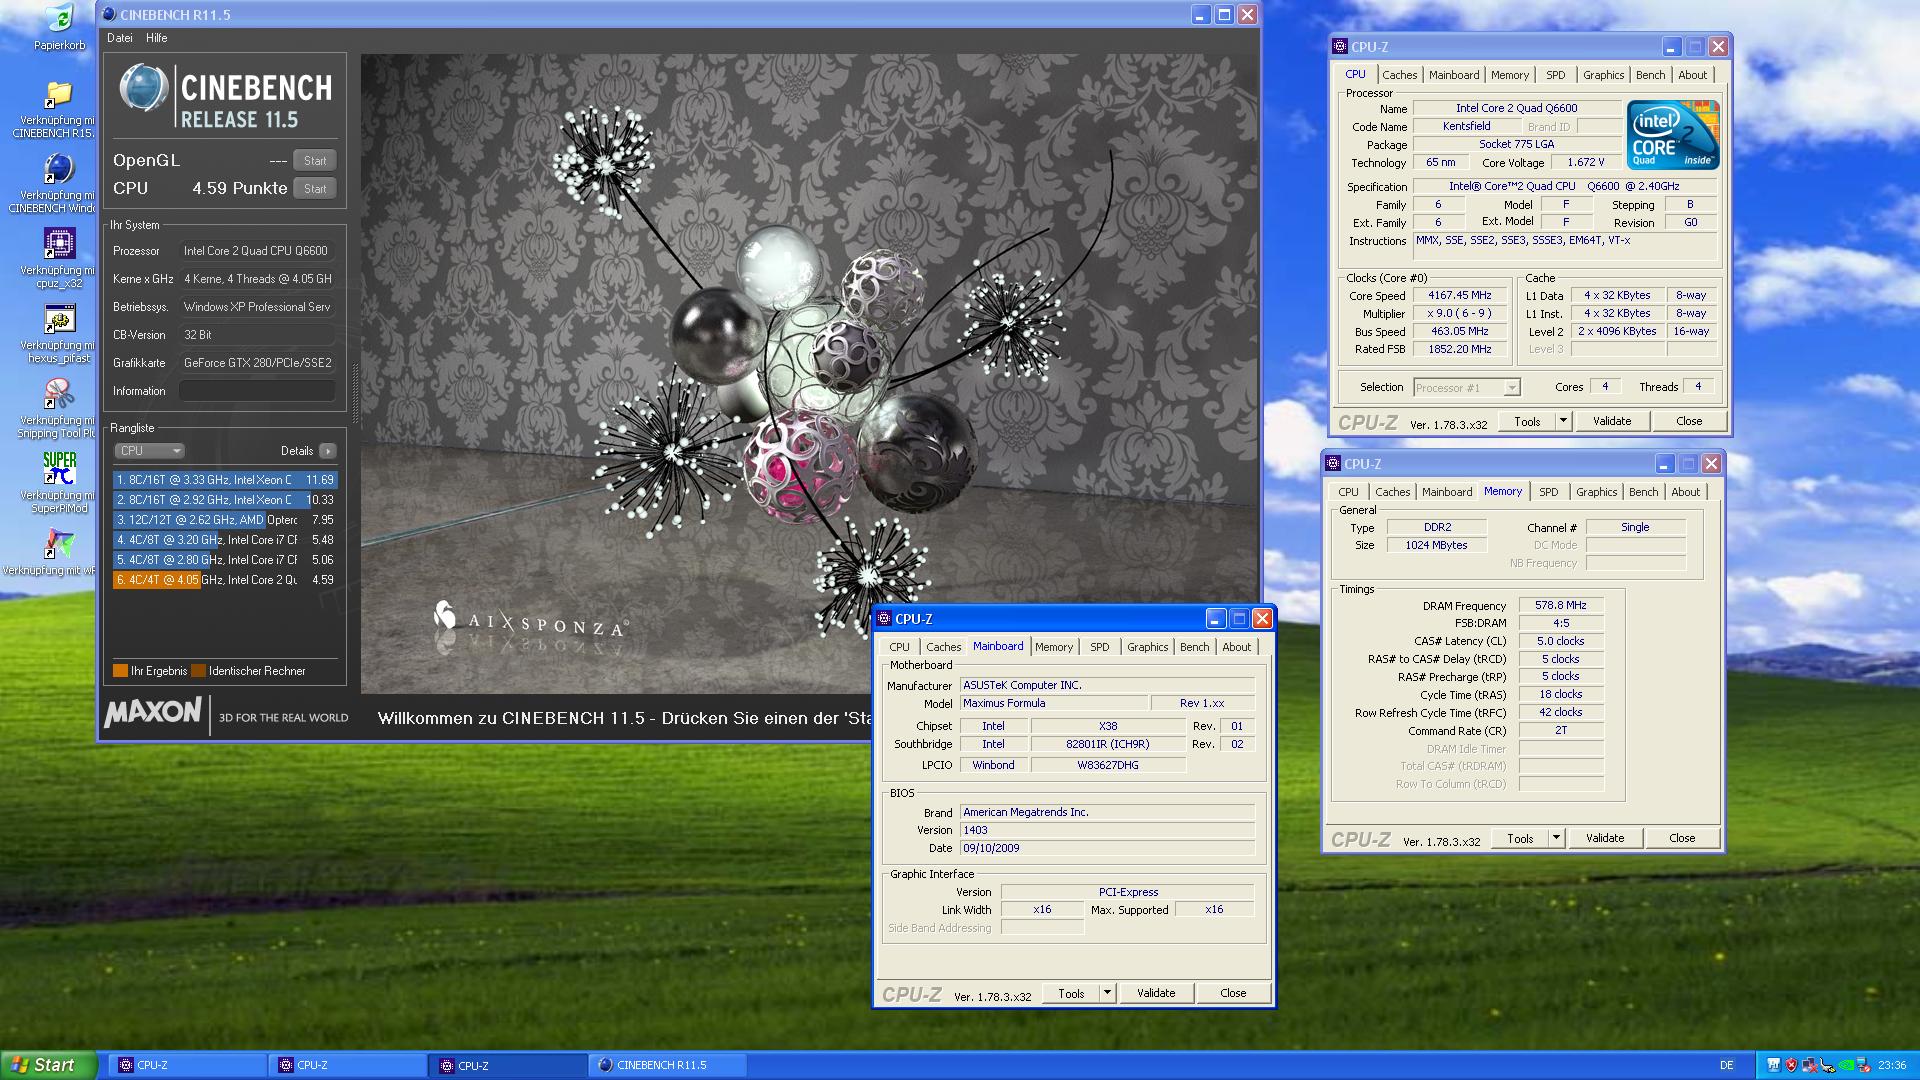Open the cpuz_x32 desktop shortcut
The height and width of the screenshot is (1080, 1920).
point(59,244)
